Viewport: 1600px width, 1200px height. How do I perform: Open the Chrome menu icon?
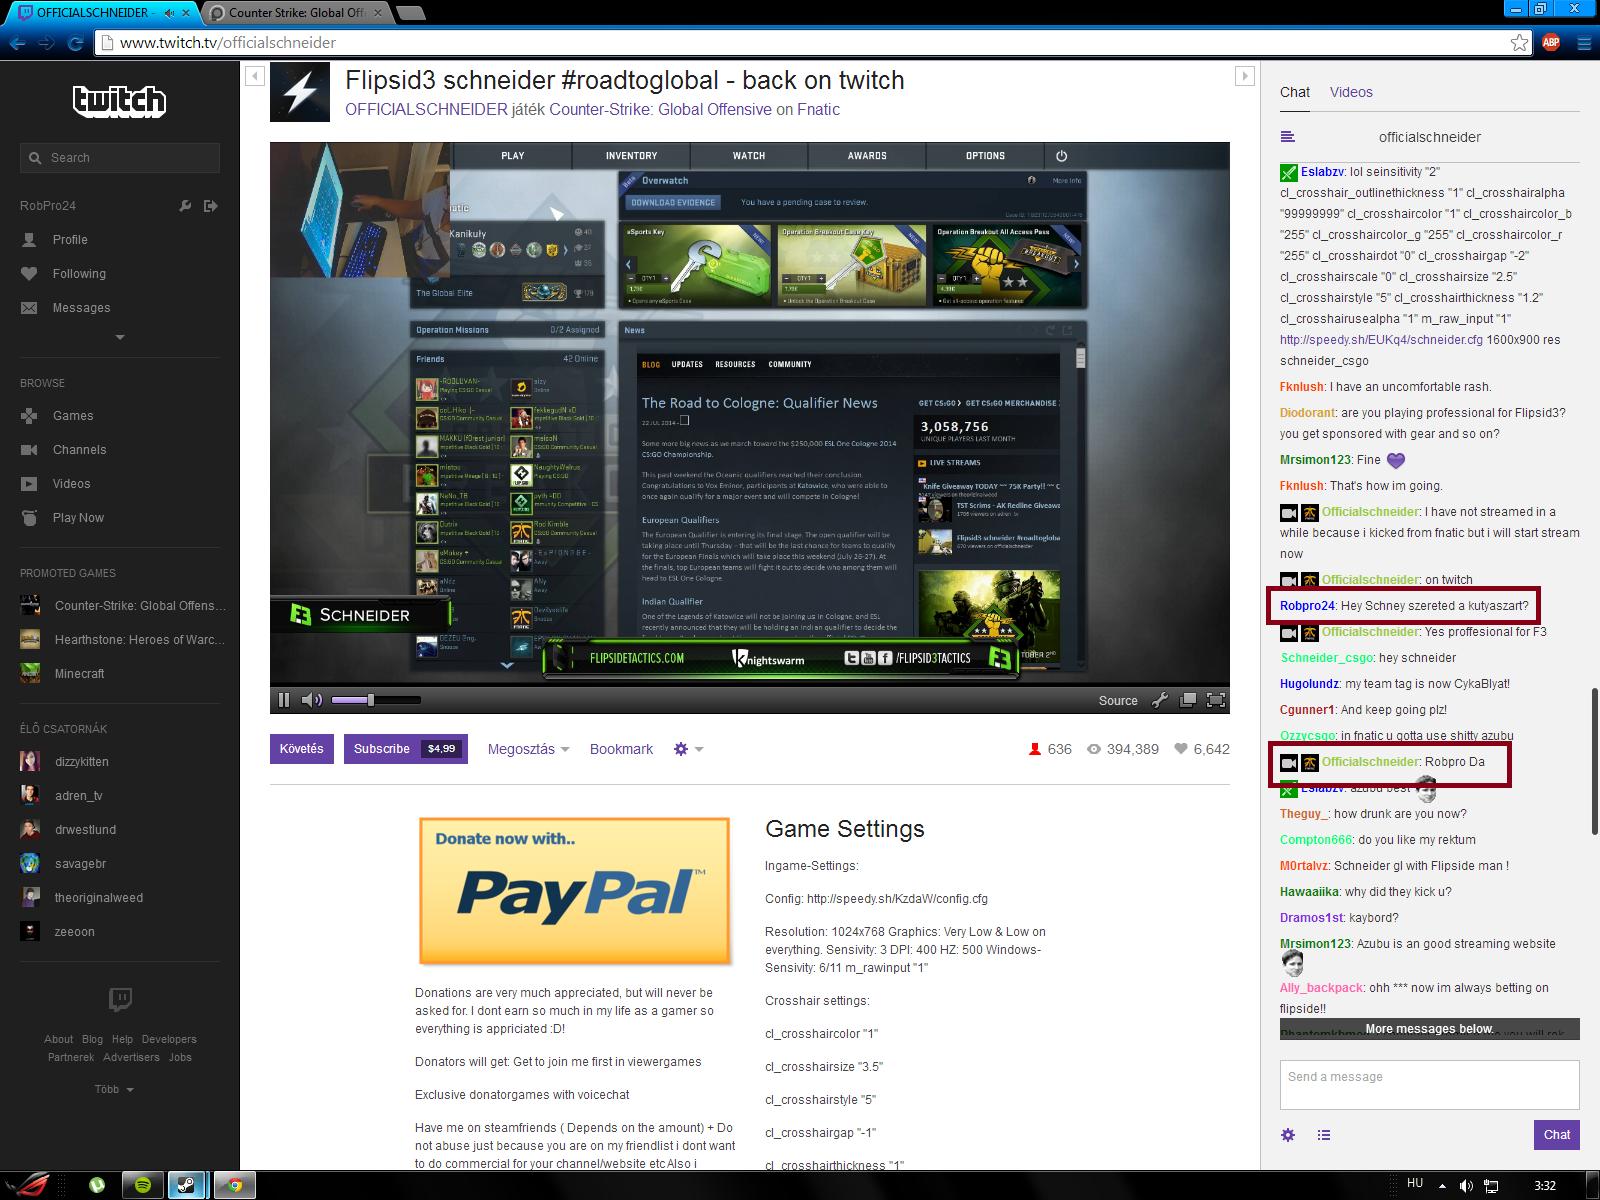1583,43
